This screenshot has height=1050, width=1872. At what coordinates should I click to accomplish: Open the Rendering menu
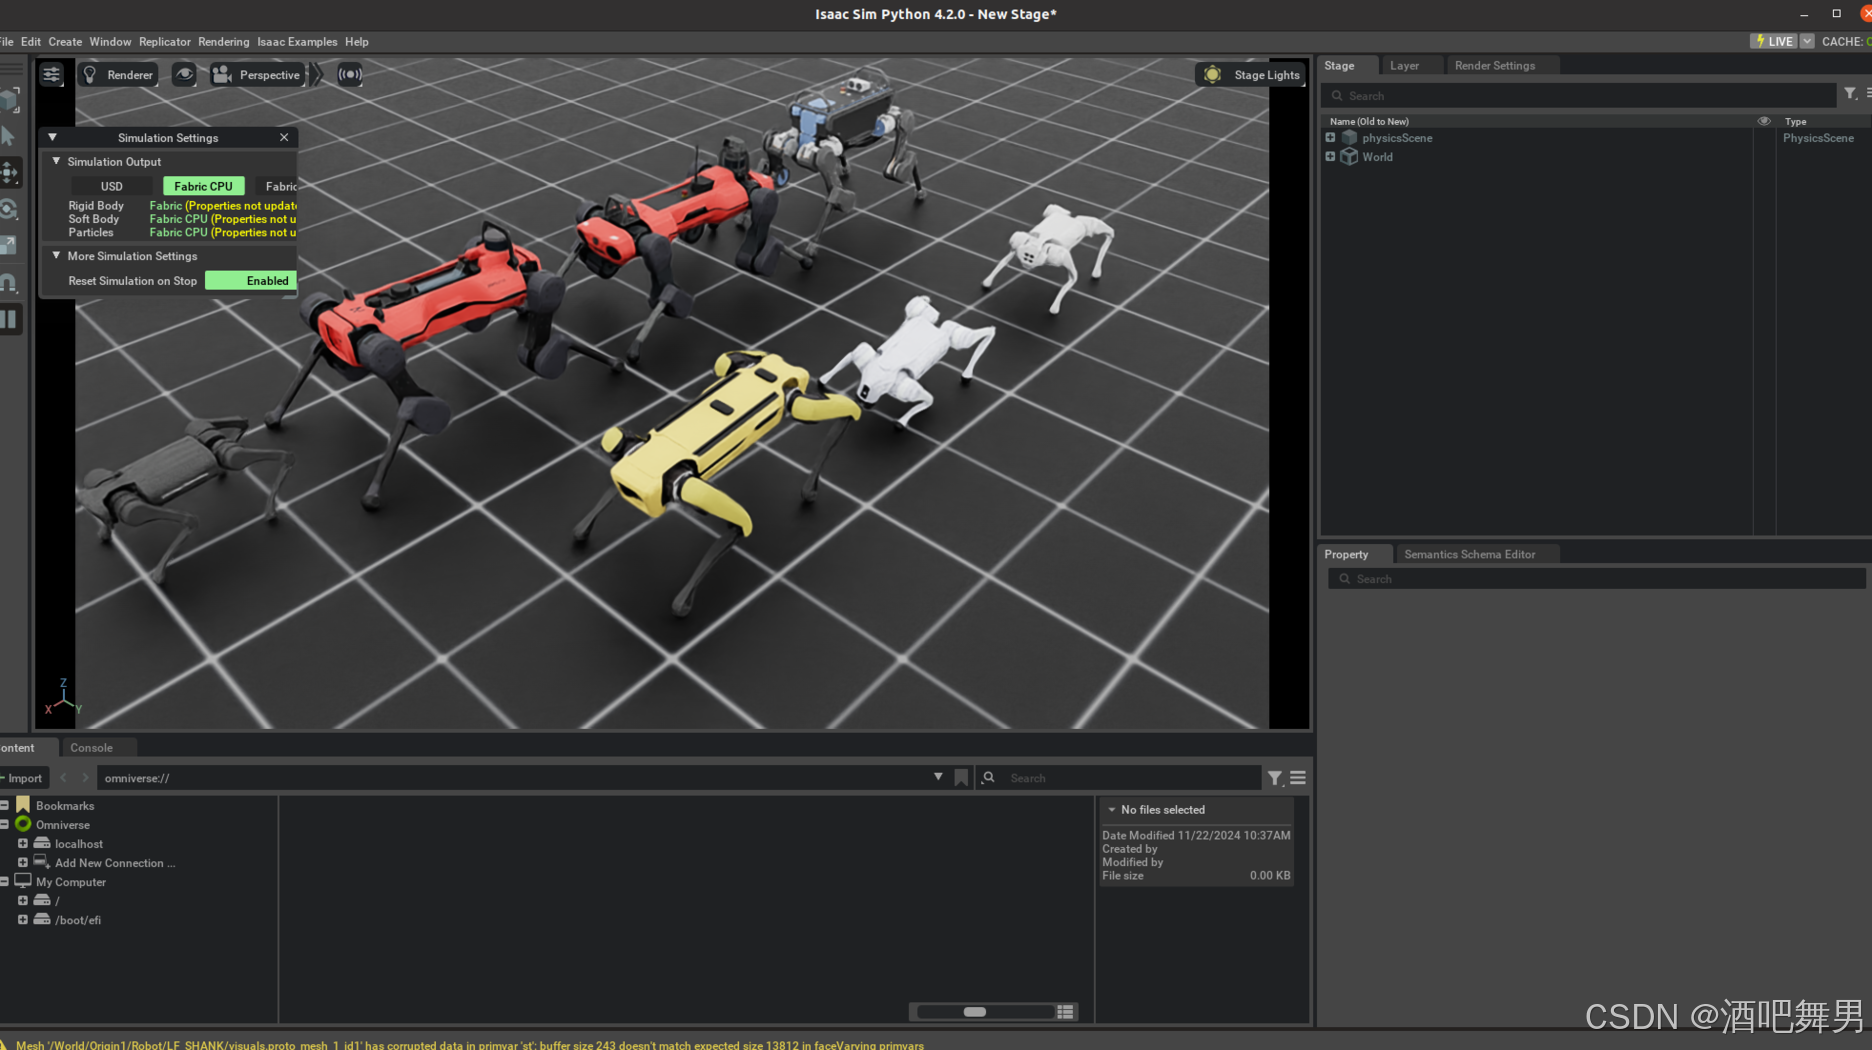[224, 42]
